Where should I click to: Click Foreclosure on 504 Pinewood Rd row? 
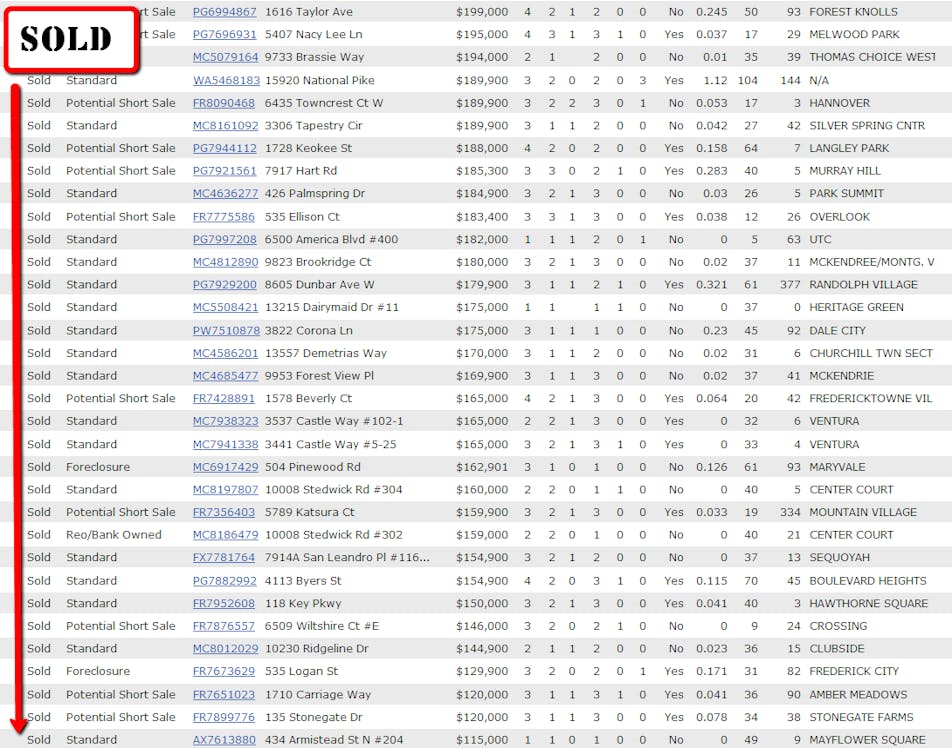click(98, 467)
